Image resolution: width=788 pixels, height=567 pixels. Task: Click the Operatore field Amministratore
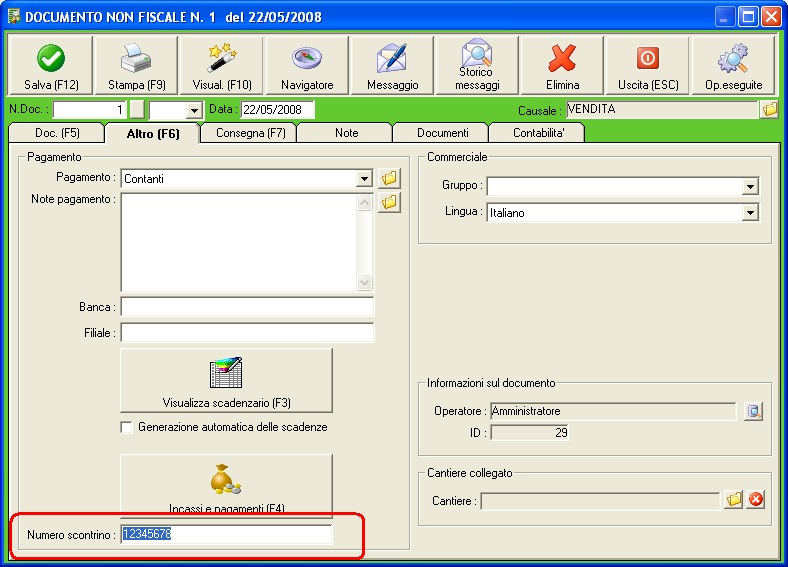[613, 411]
